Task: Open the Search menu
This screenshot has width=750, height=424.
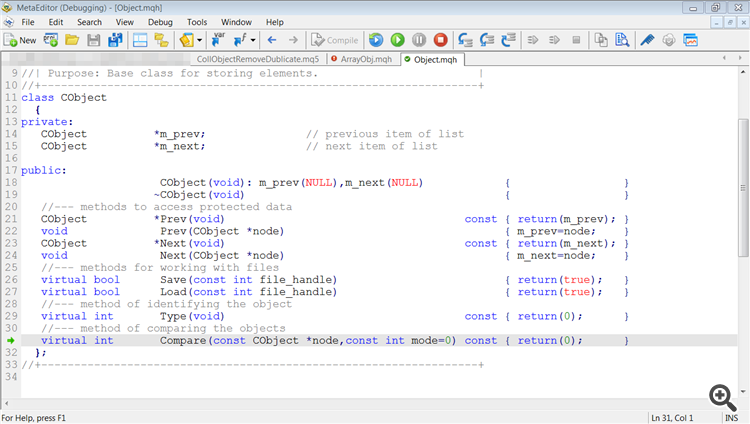Action: 89,22
